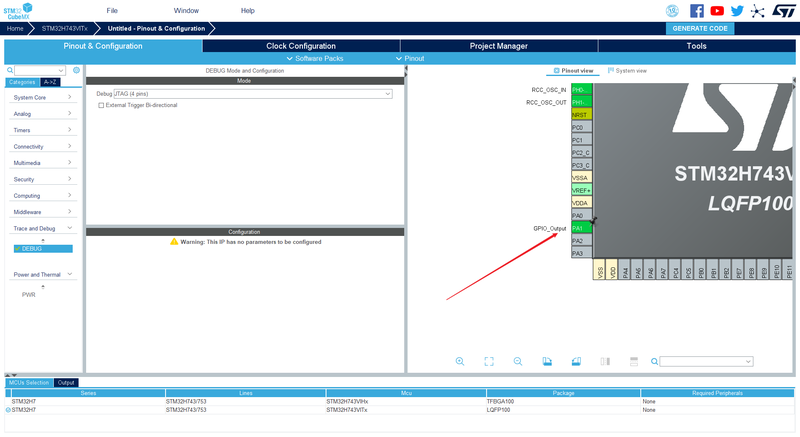Switch to System view
Image resolution: width=800 pixels, height=437 pixels.
[x=627, y=71]
